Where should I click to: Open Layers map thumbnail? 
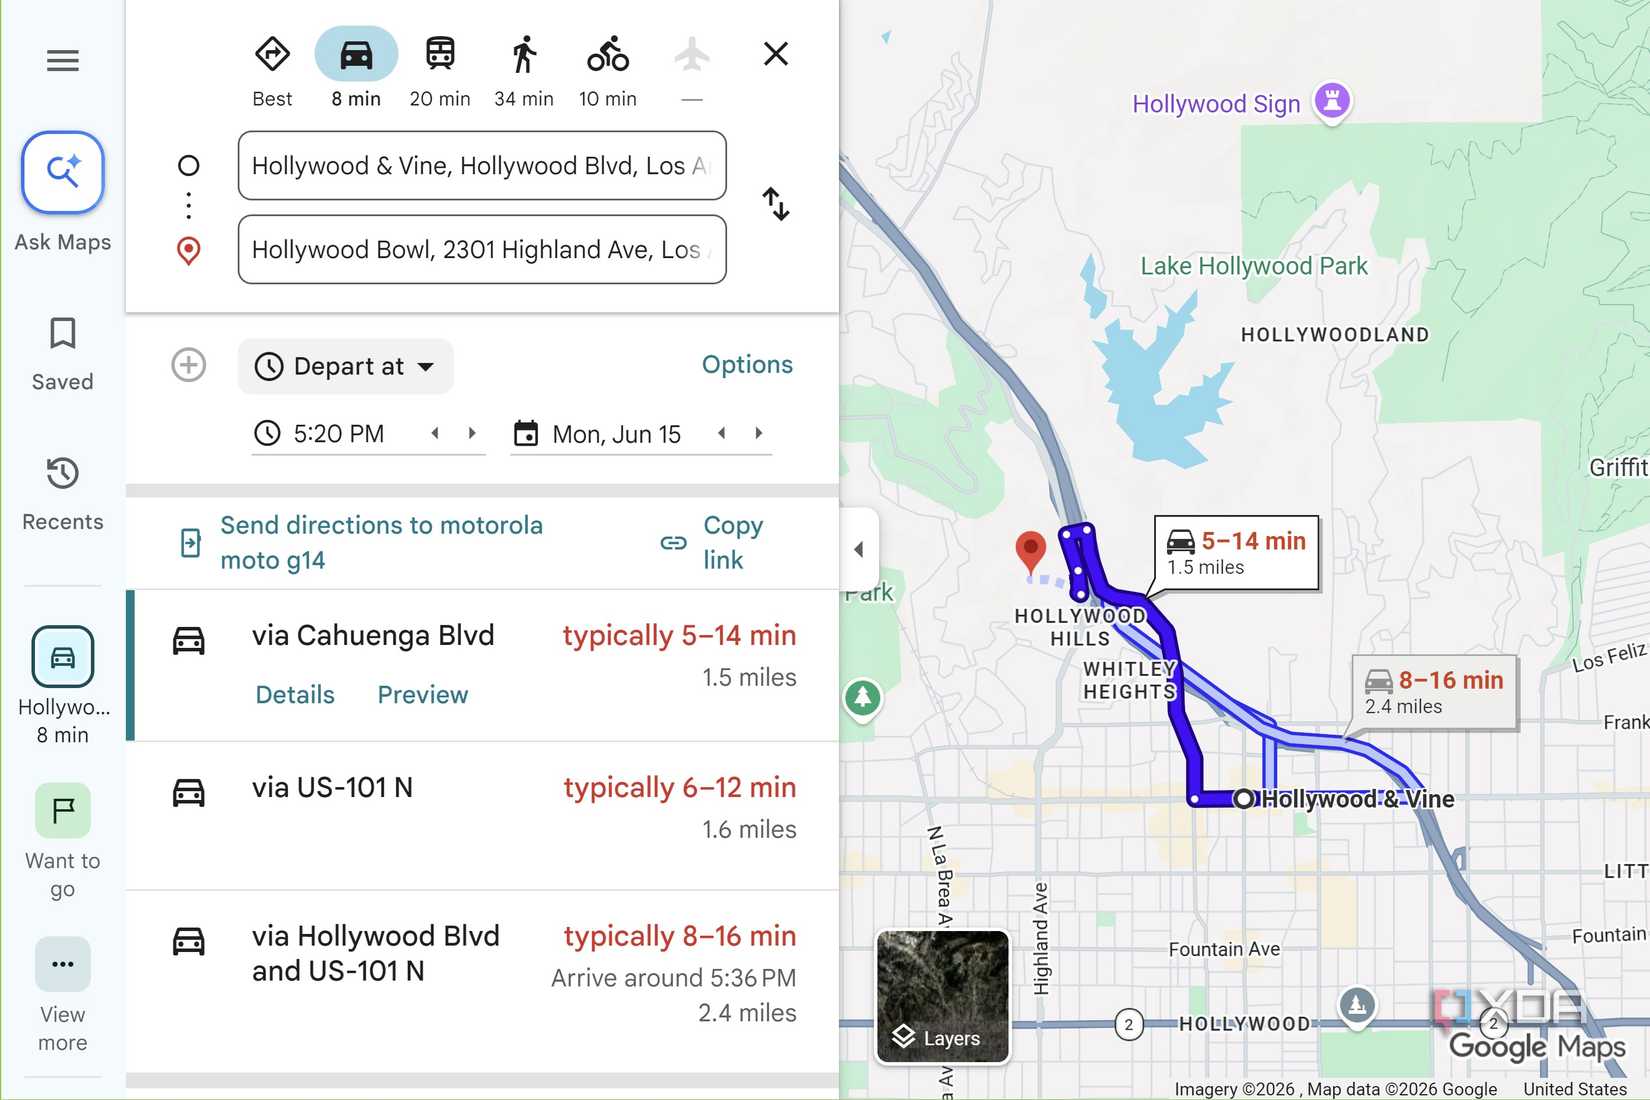pyautogui.click(x=943, y=996)
